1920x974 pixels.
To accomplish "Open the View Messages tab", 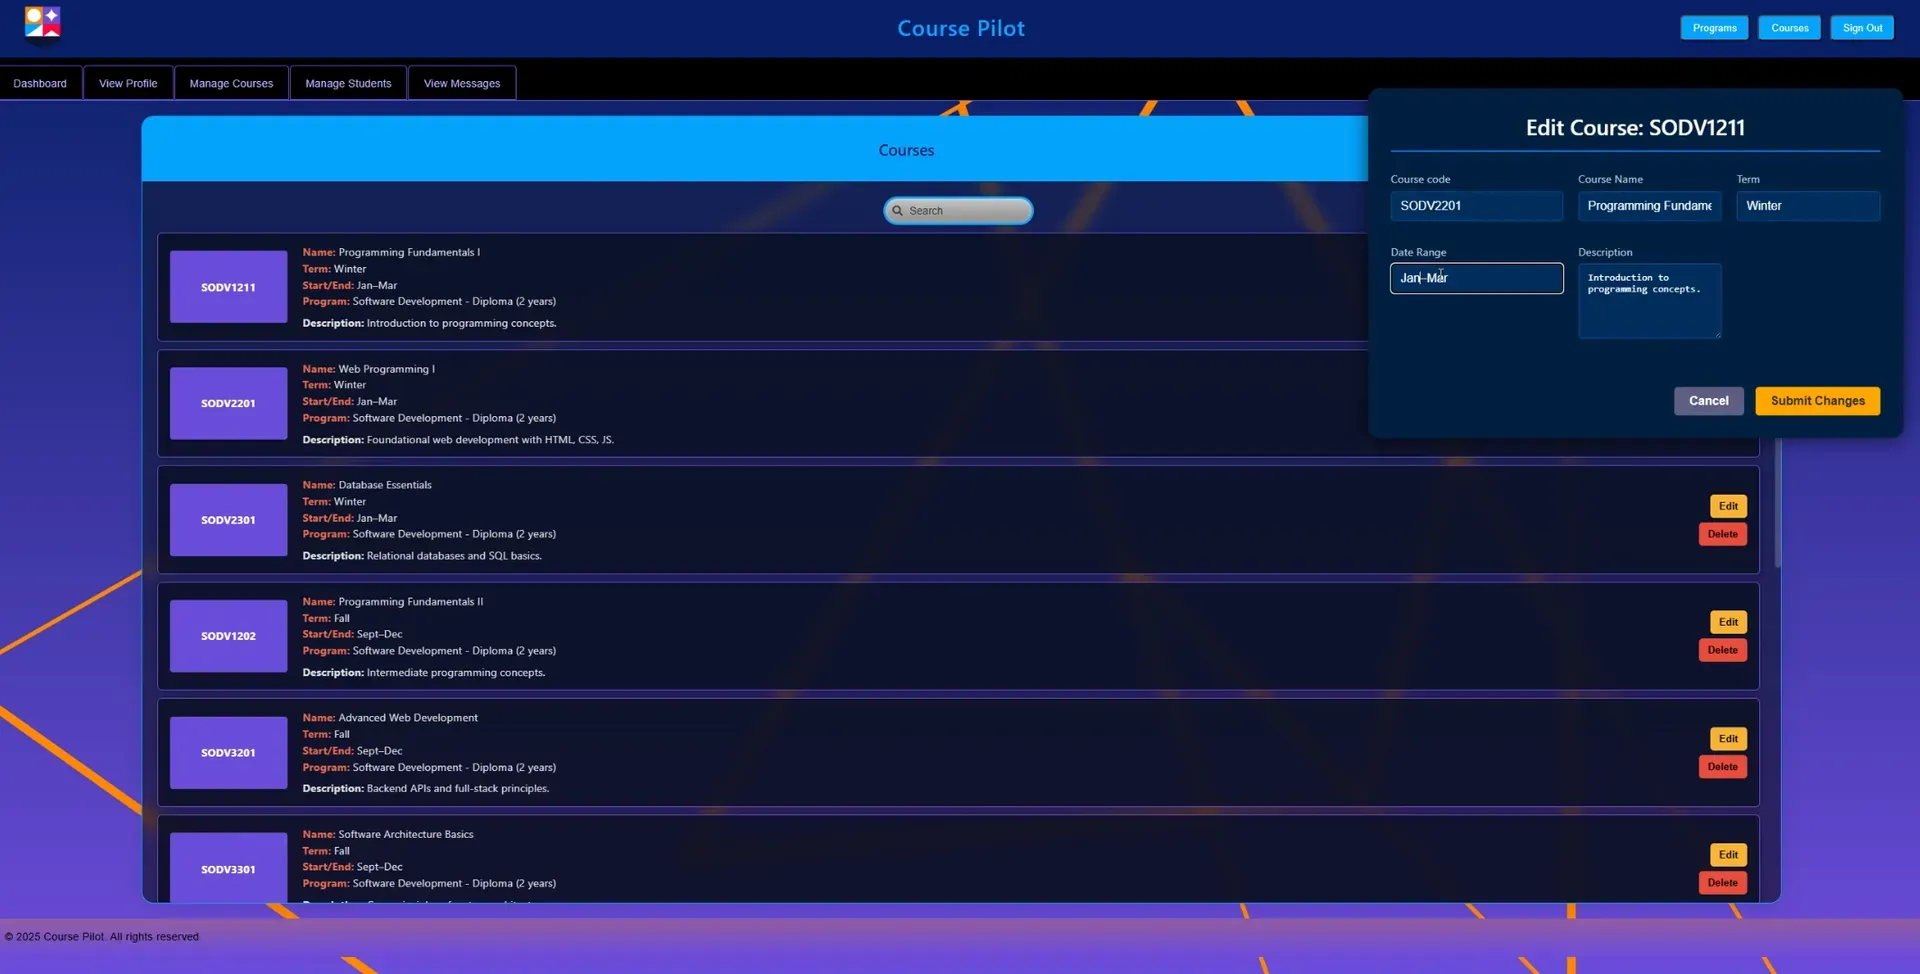I will 462,83.
